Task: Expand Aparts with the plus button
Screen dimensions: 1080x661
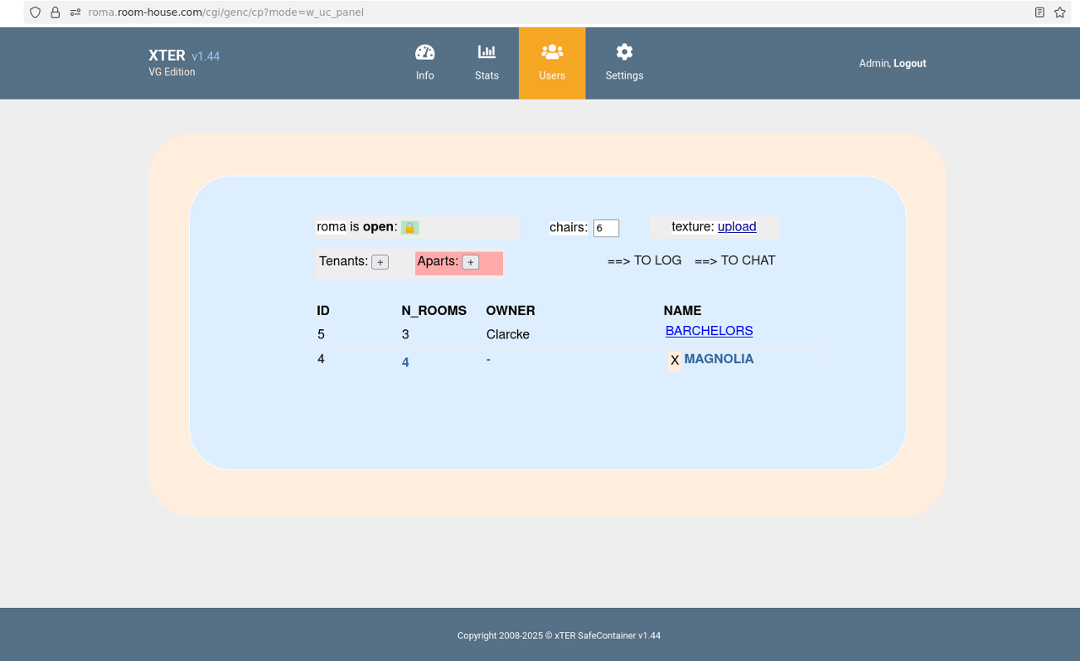Action: 470,262
